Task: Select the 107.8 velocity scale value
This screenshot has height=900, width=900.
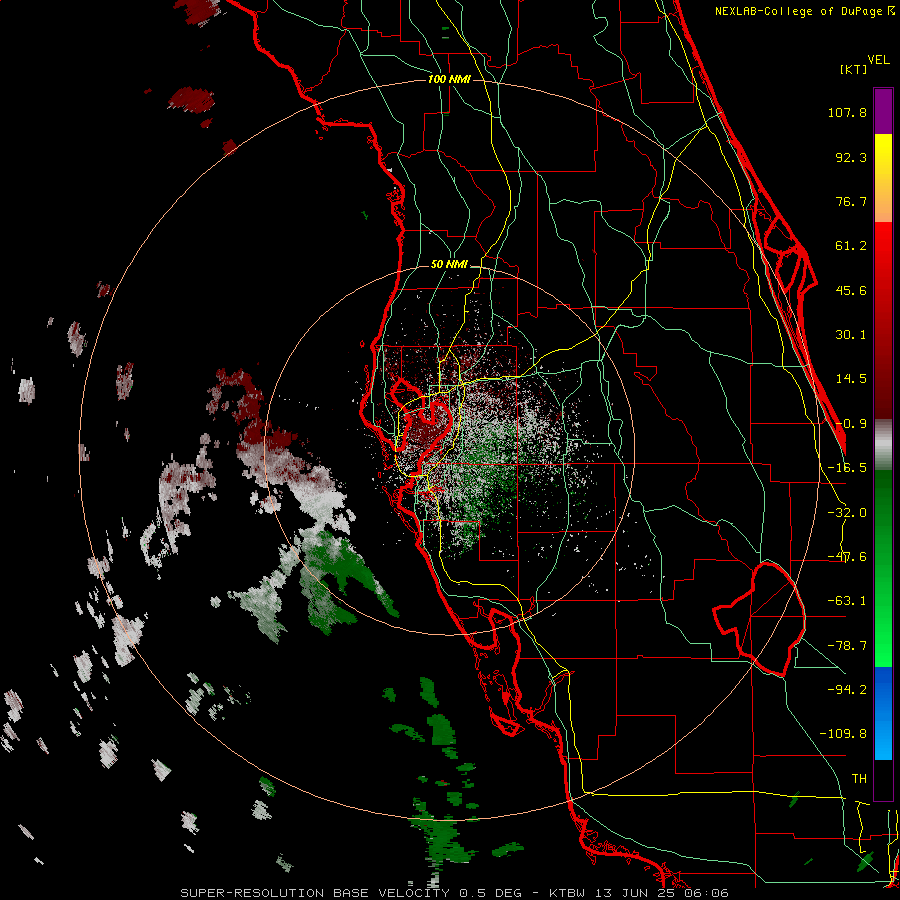Action: [847, 112]
